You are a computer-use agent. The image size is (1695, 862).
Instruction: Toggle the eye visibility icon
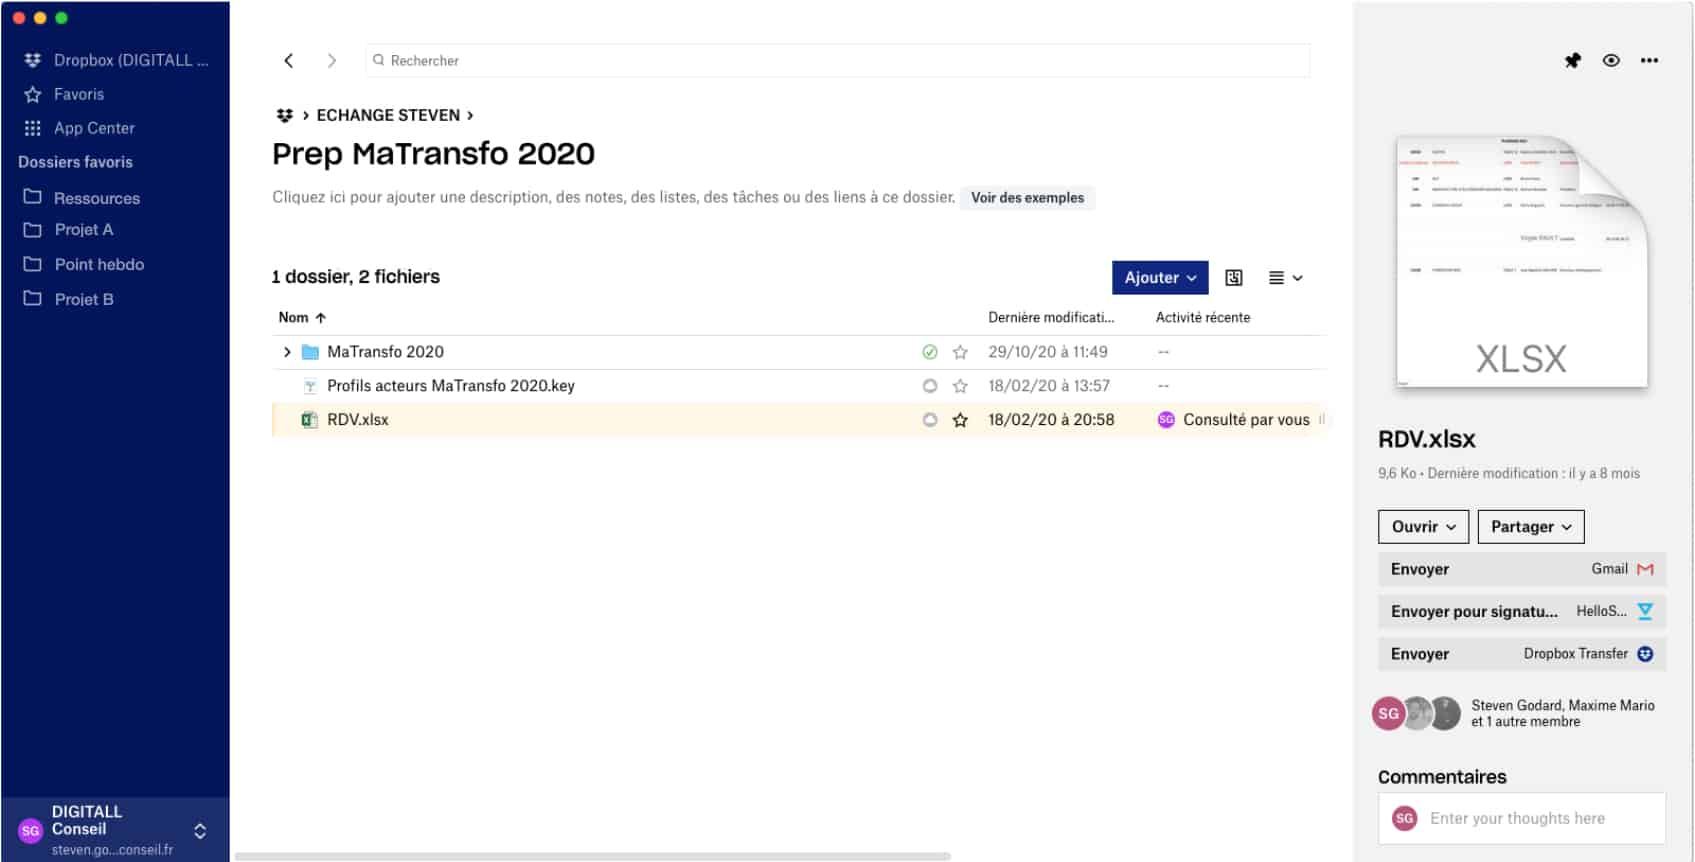(1611, 61)
